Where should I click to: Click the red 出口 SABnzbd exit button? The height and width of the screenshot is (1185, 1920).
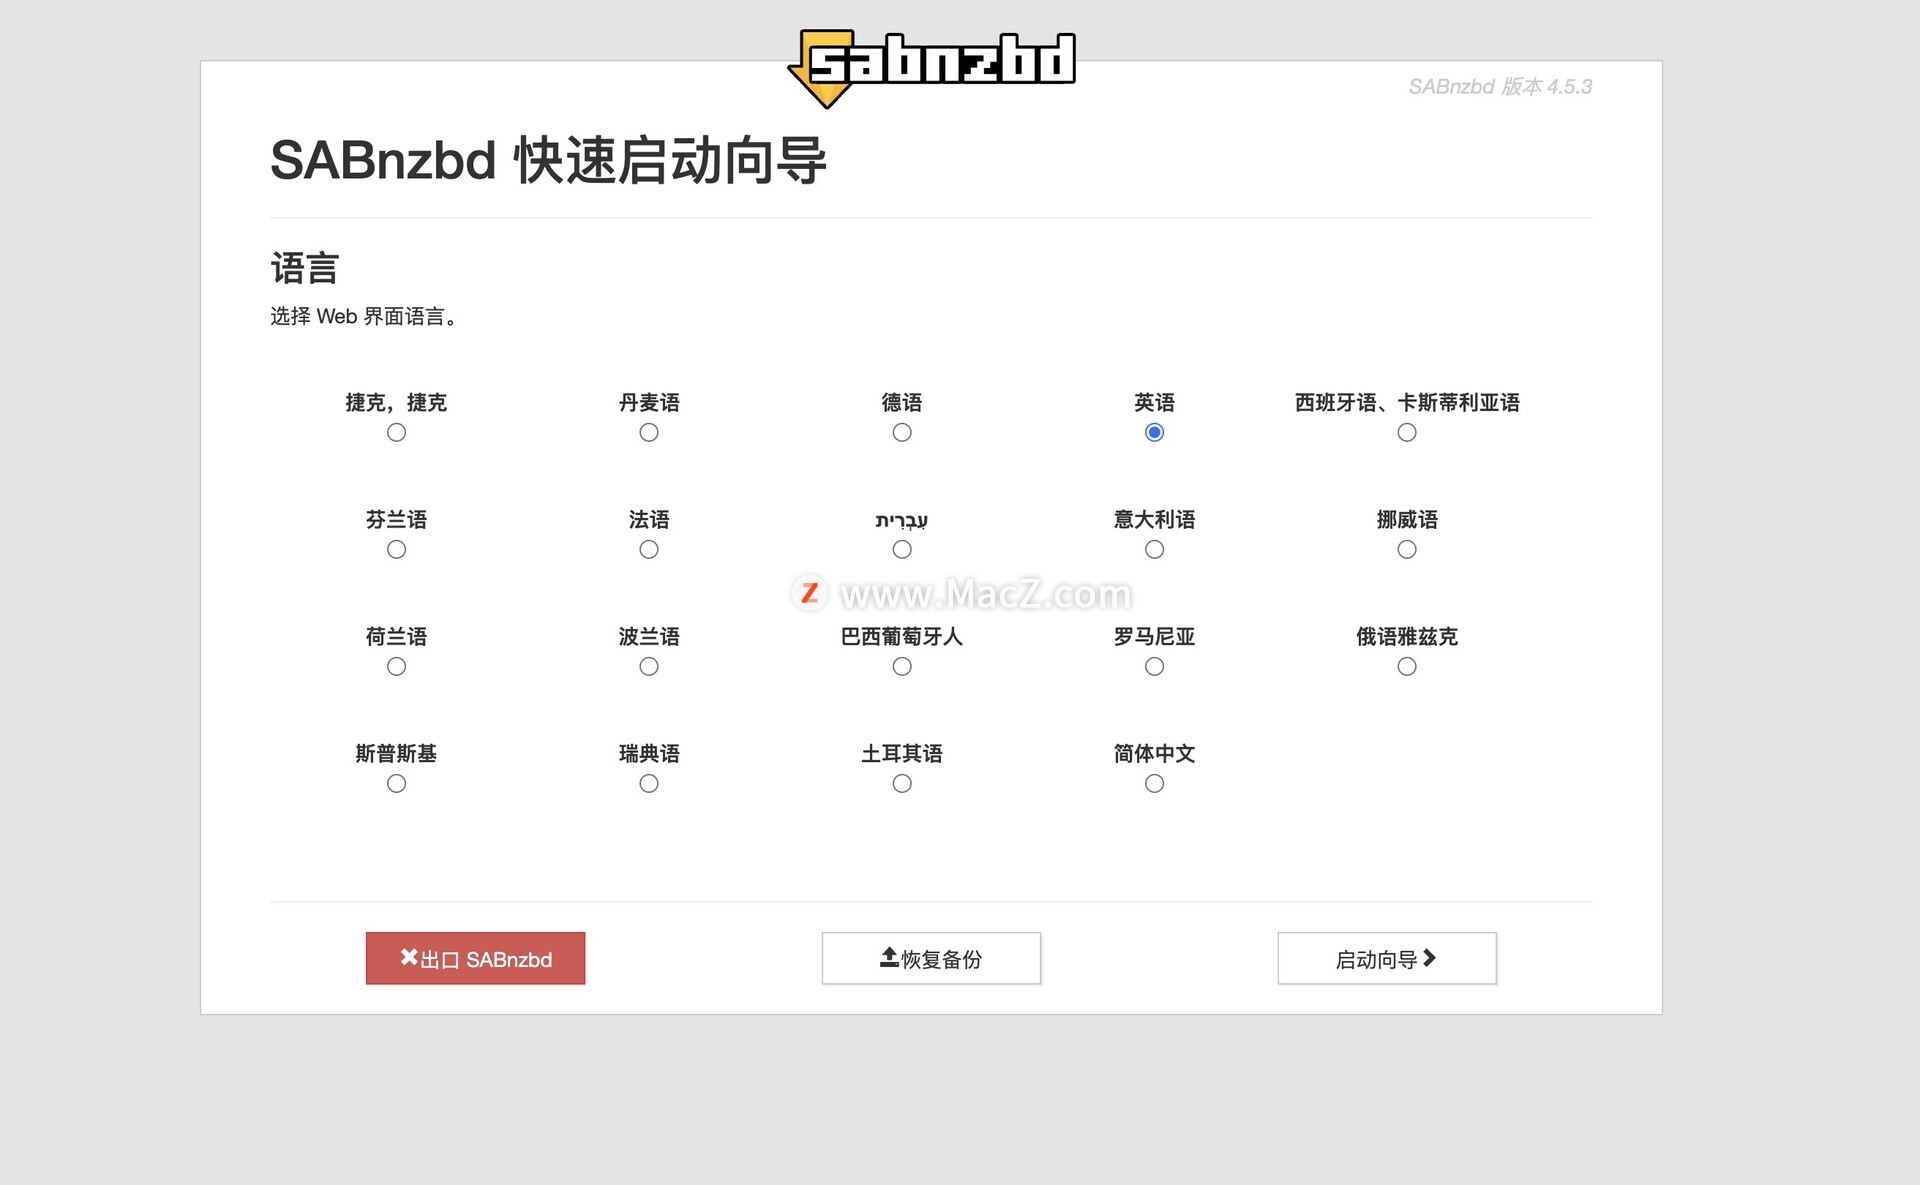pos(475,959)
